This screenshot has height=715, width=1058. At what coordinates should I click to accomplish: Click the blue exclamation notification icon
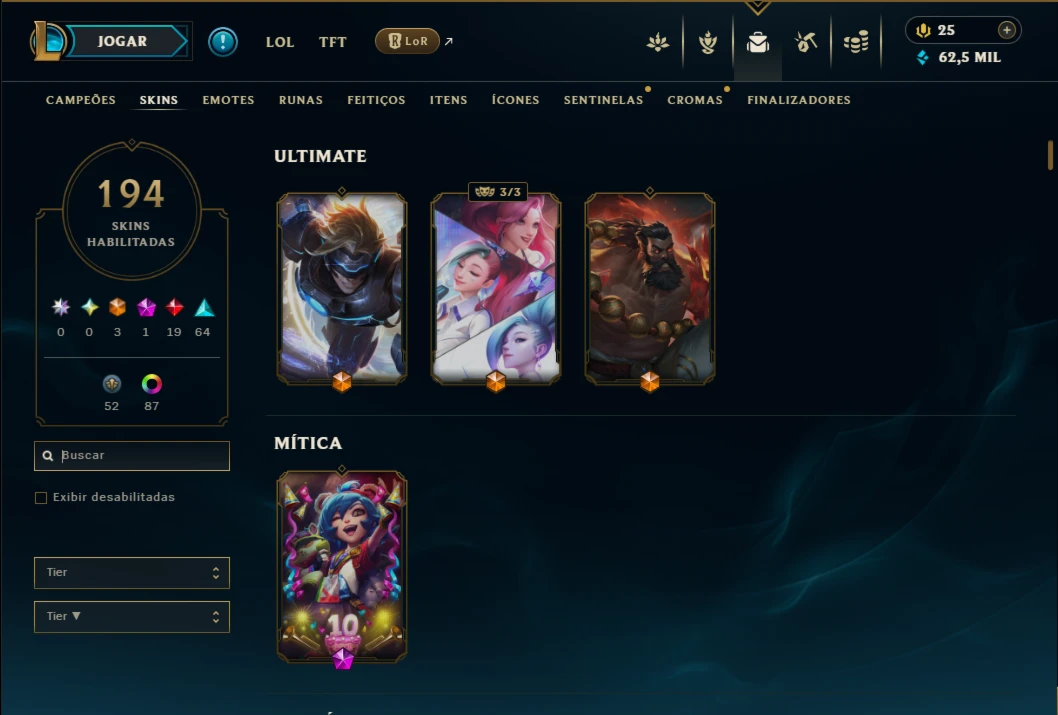223,42
